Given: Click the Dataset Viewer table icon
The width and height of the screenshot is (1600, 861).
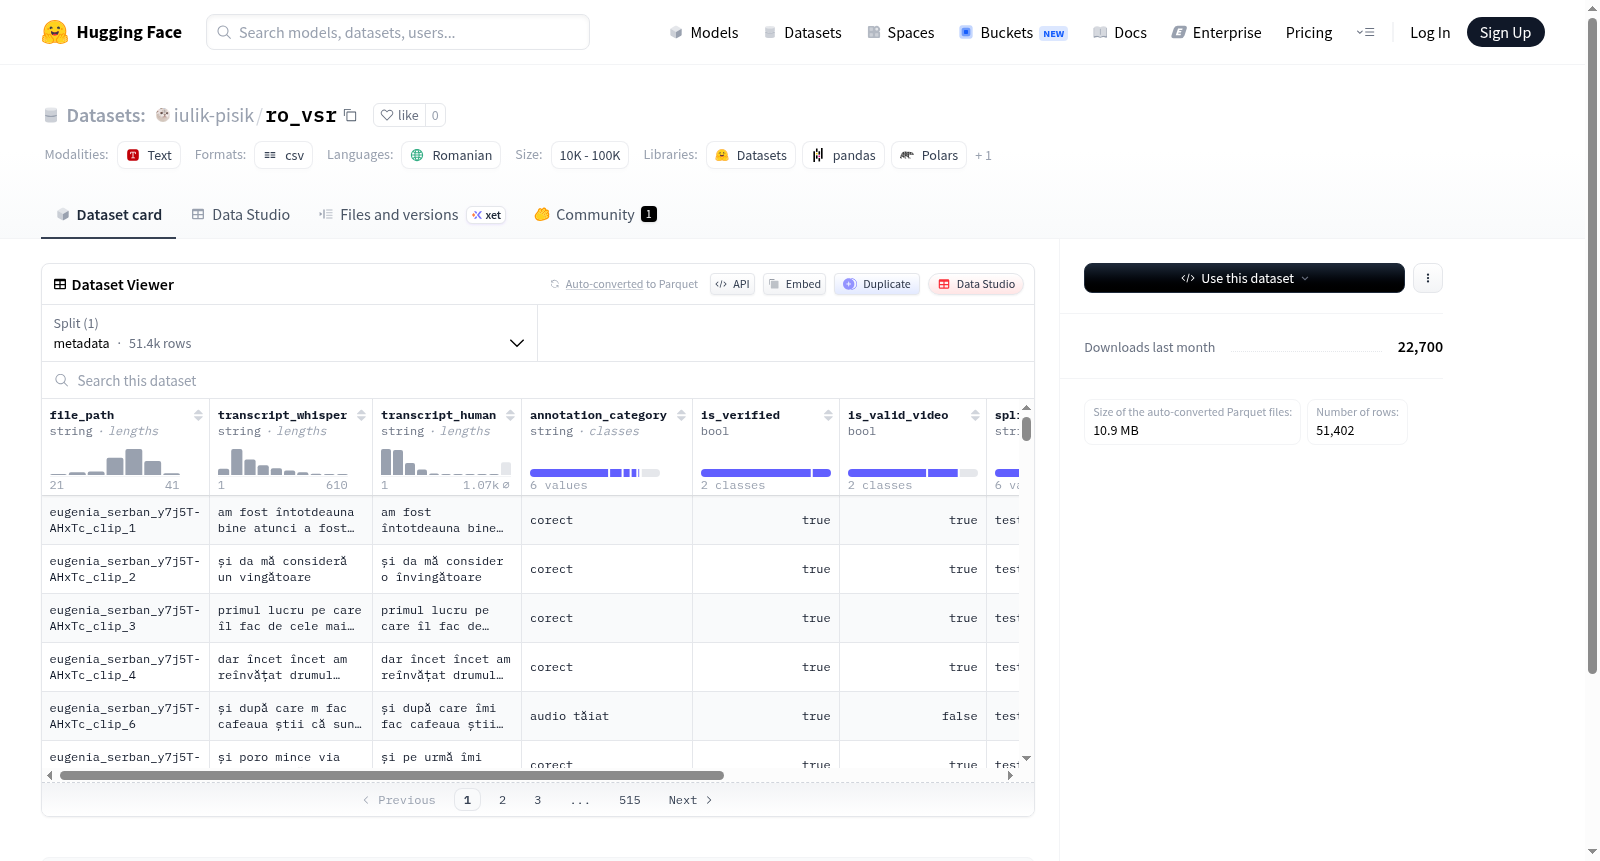Looking at the screenshot, I should (x=60, y=285).
